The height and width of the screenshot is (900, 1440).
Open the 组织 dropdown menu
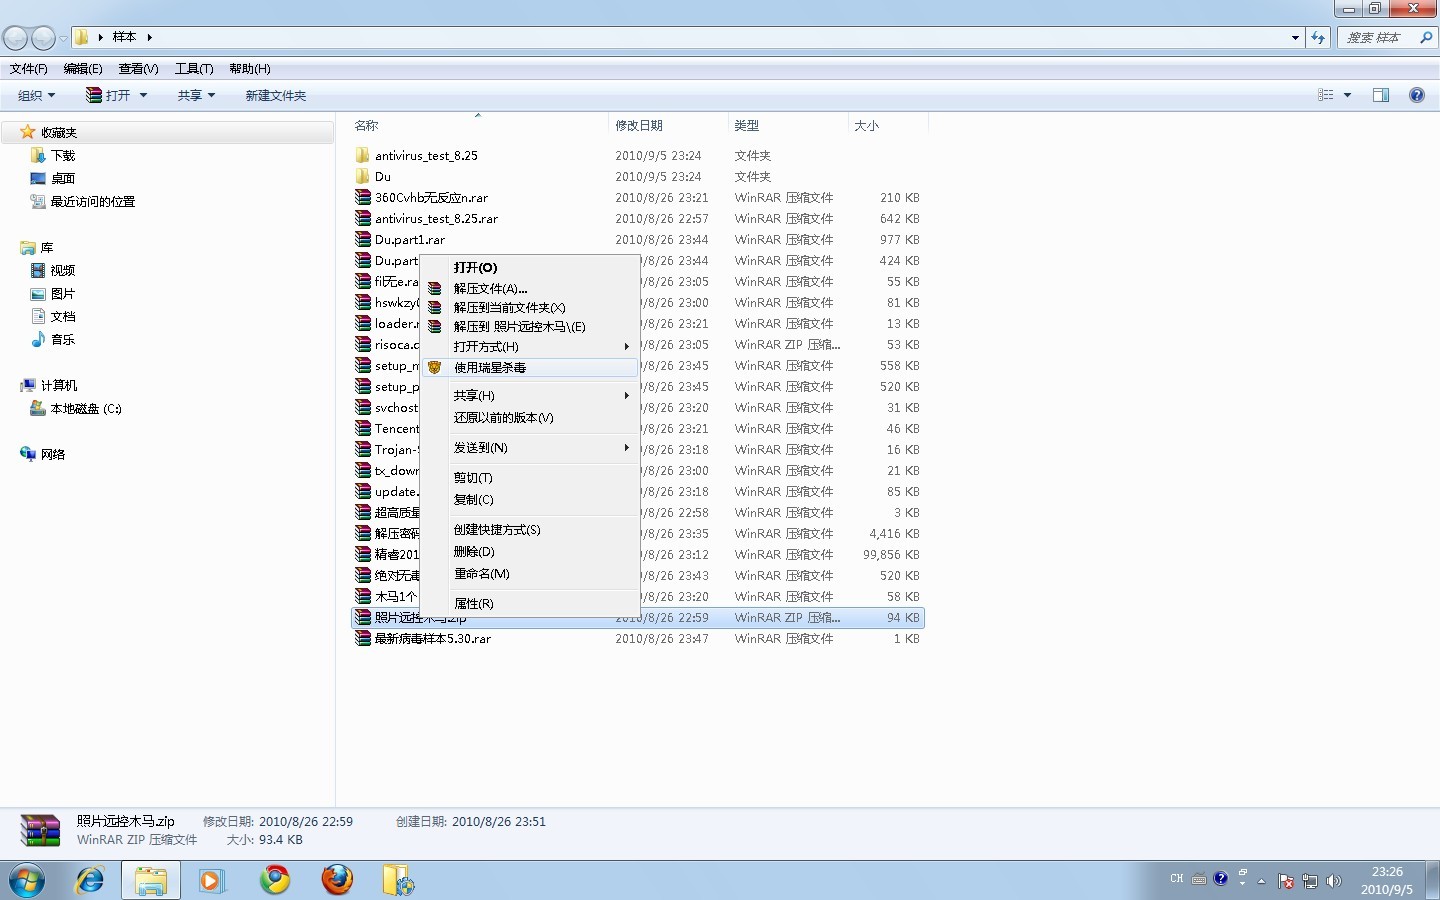coord(37,95)
